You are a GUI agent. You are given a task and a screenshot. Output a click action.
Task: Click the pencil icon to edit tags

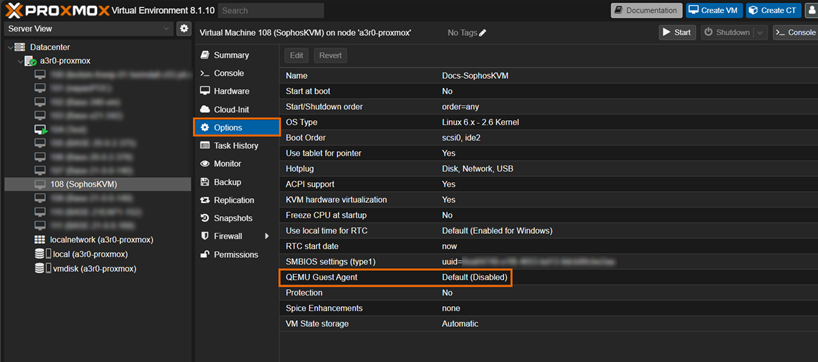[483, 33]
